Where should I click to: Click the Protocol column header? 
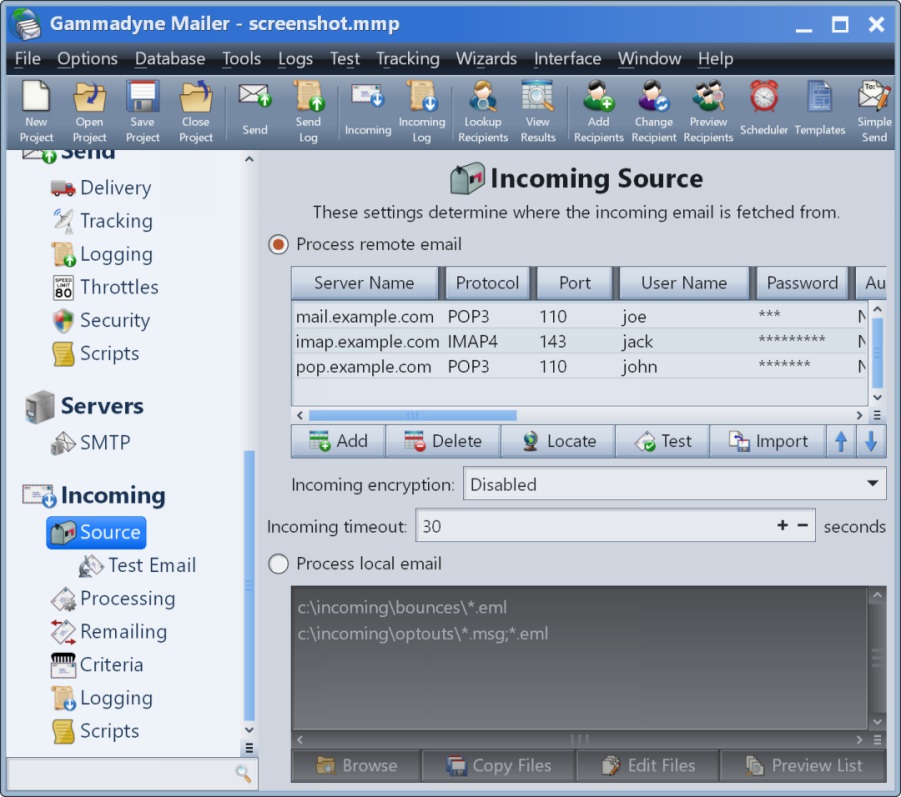487,283
